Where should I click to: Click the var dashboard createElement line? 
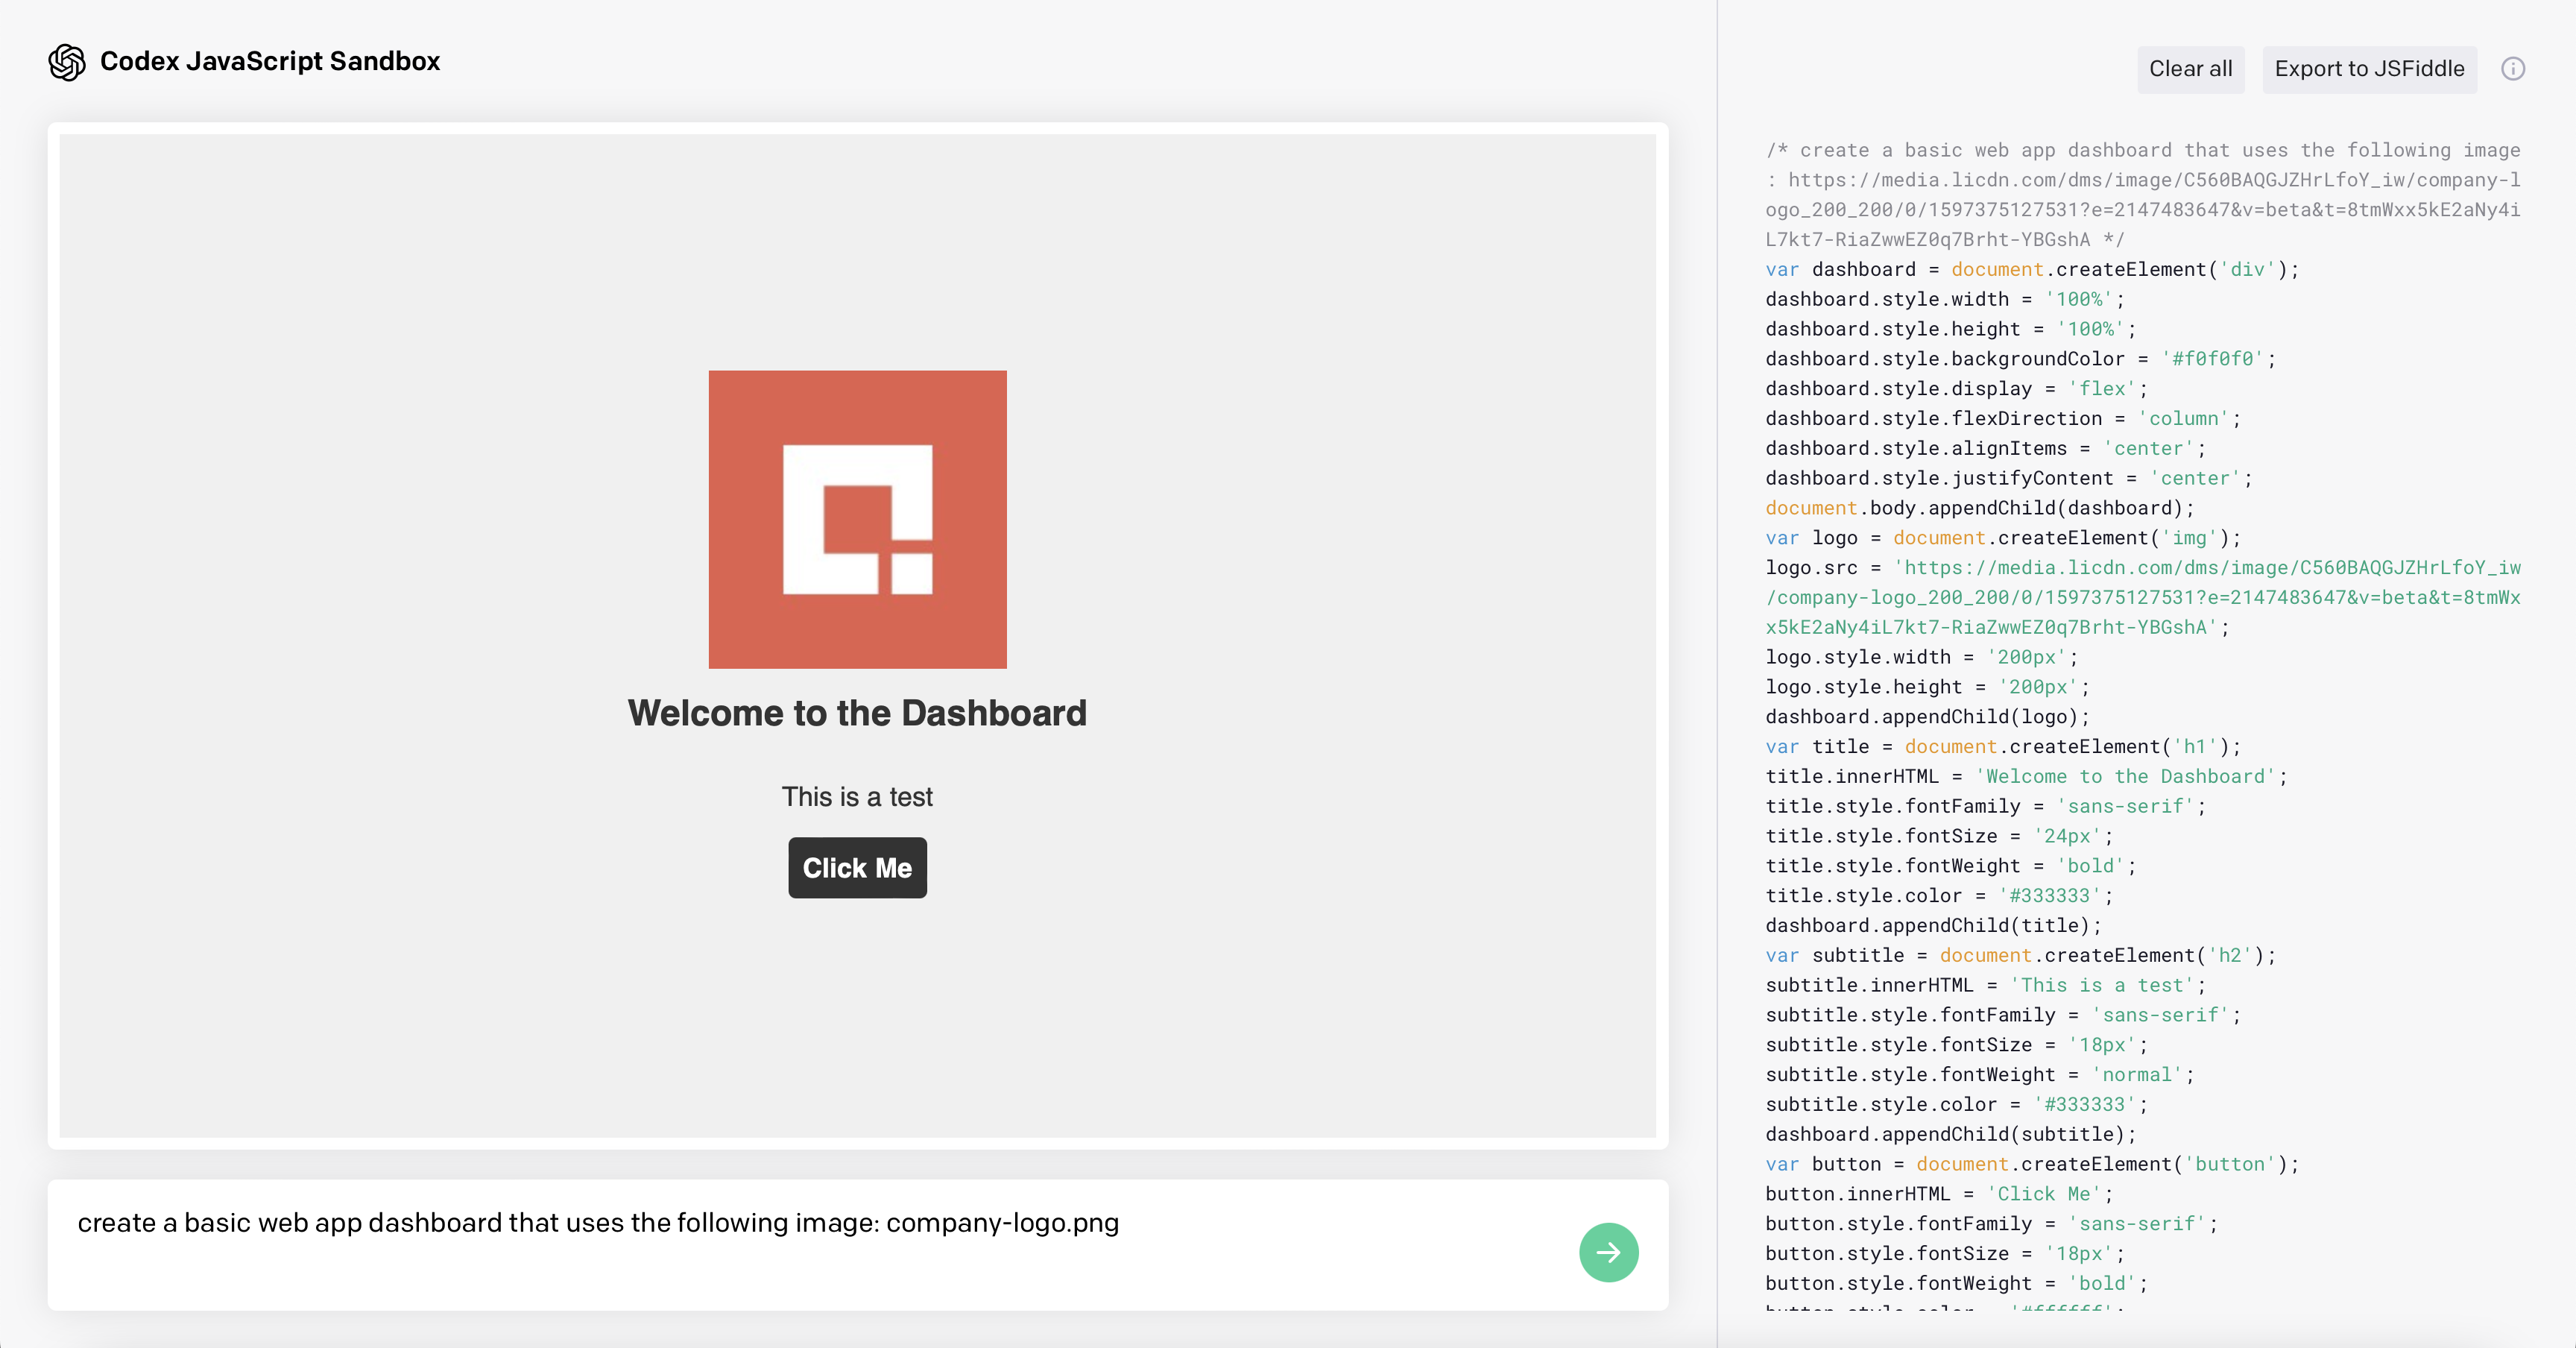click(2030, 270)
